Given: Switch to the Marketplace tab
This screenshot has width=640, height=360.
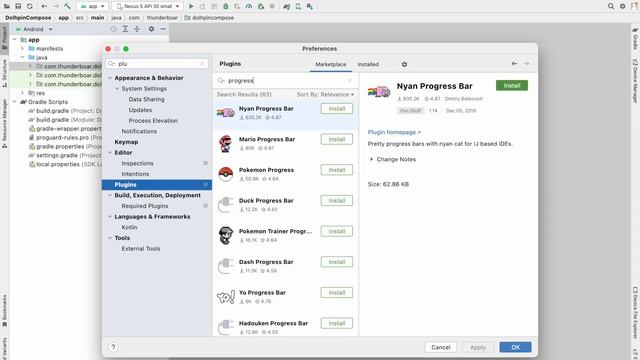Looking at the screenshot, I should [331, 64].
